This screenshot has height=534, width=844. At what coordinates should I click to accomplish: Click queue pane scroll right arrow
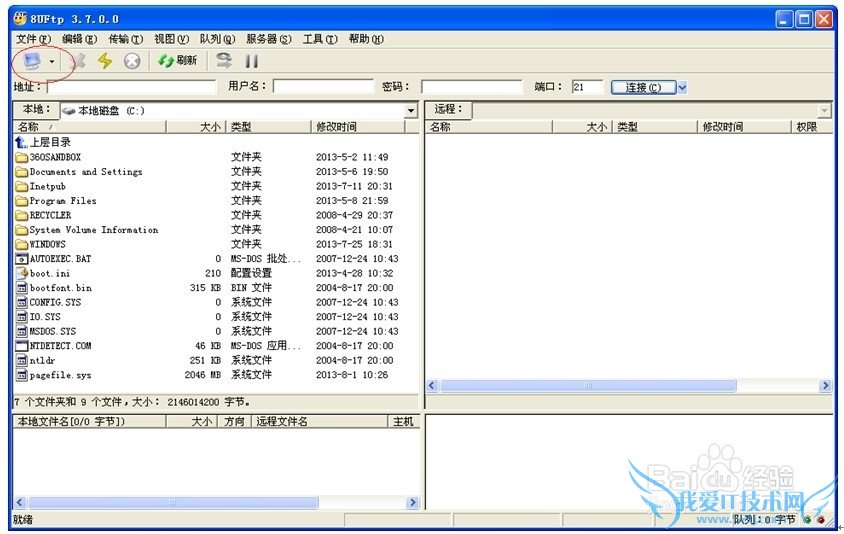412,503
